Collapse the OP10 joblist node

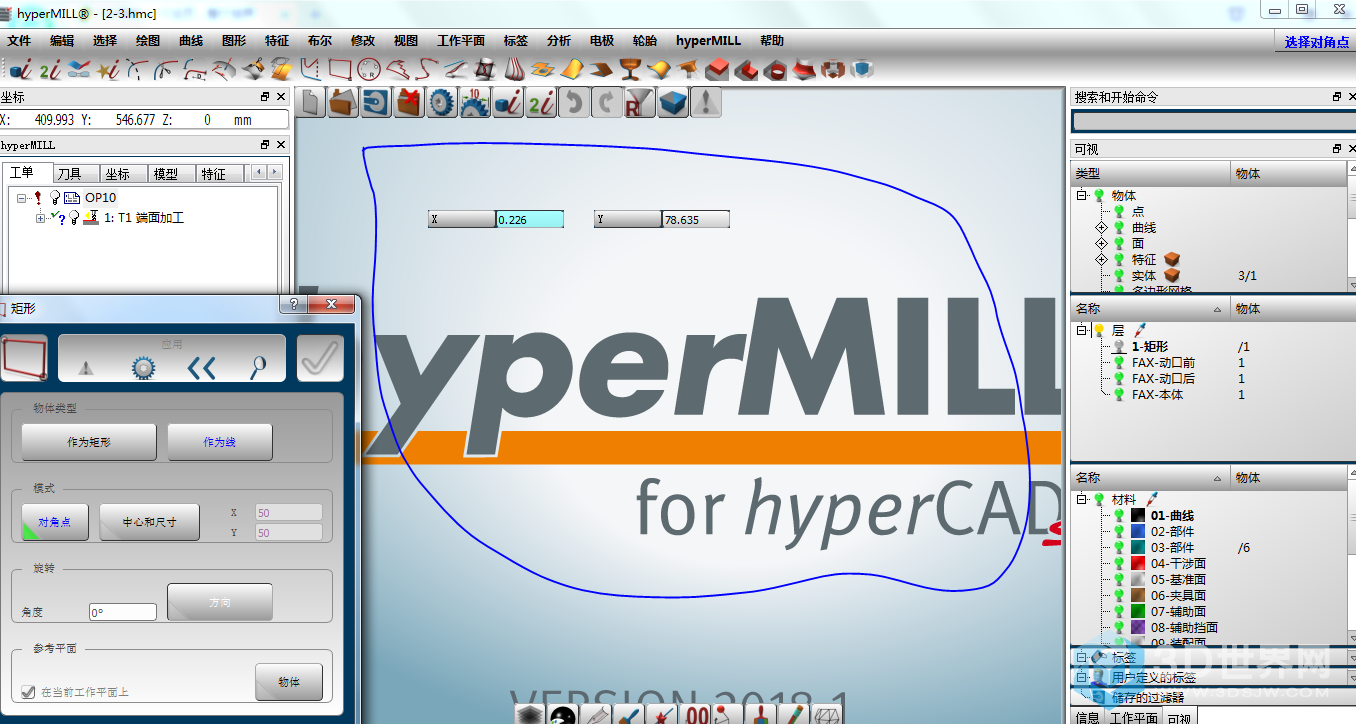[23, 198]
